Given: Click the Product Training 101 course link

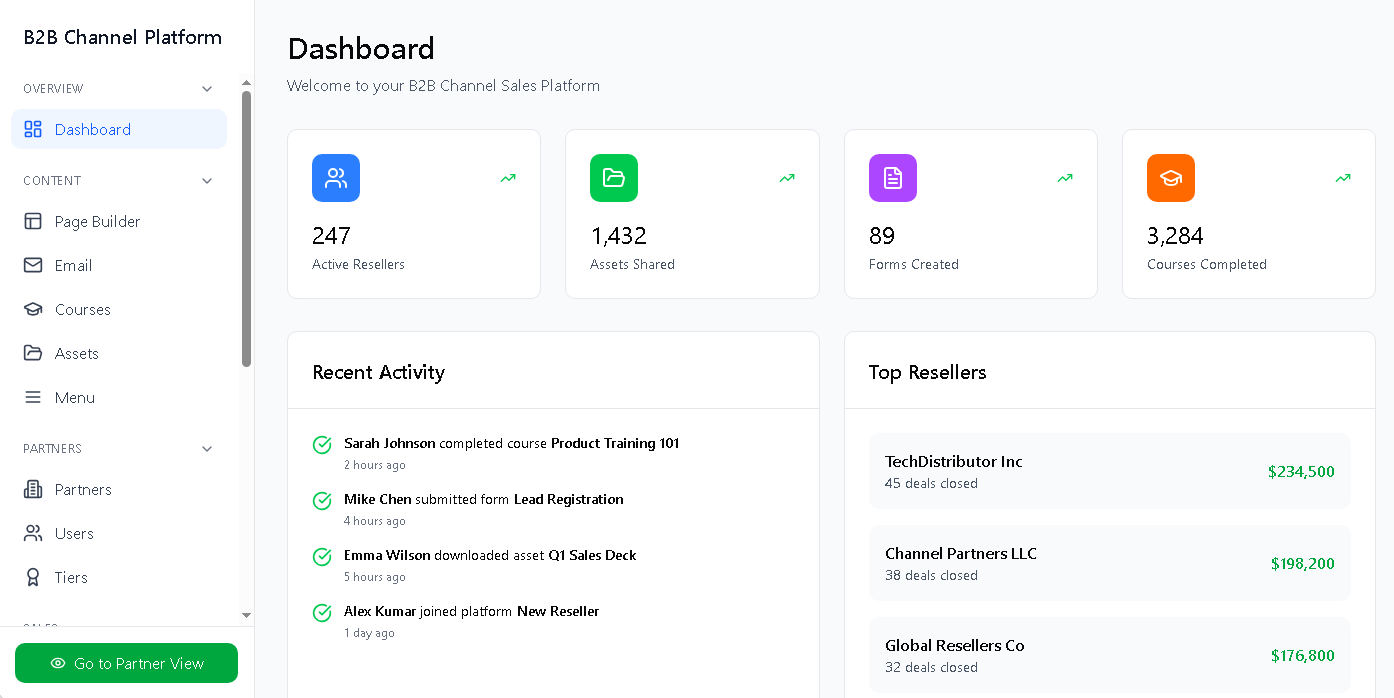Looking at the screenshot, I should point(615,443).
